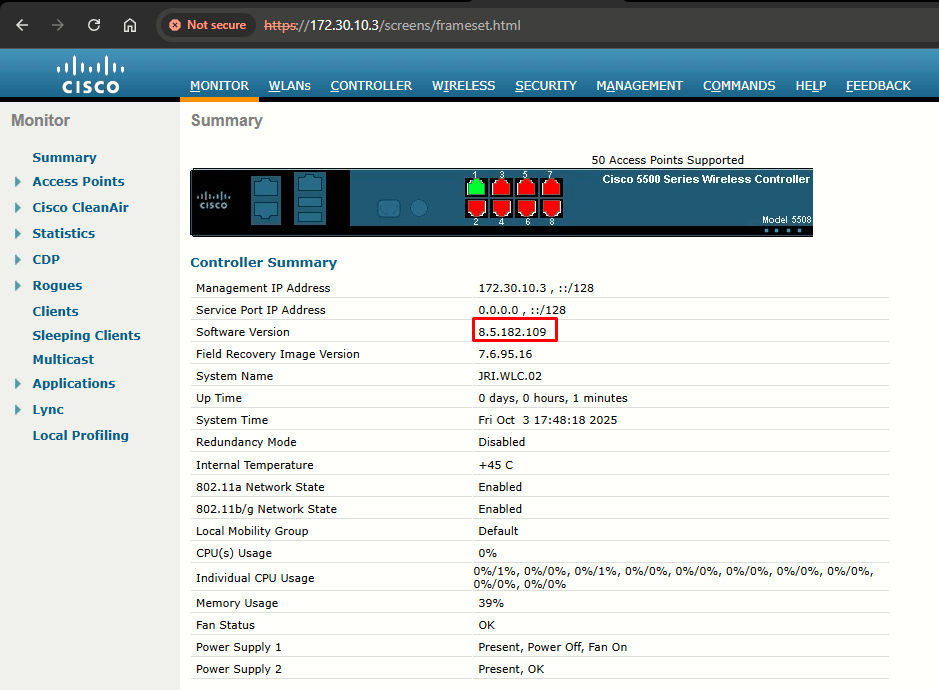Click green port 1 on controller image
939x690 pixels.
click(476, 187)
